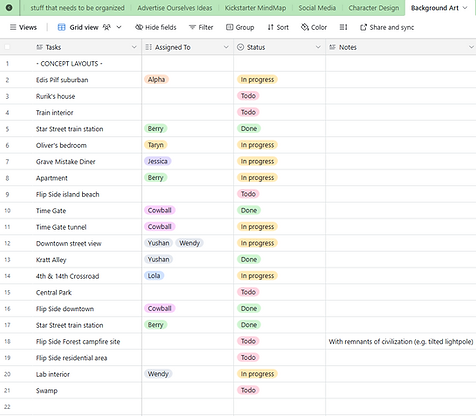Switch to Kickstarter MindMap tab
Image resolution: width=476 pixels, height=416 pixels.
click(x=255, y=8)
